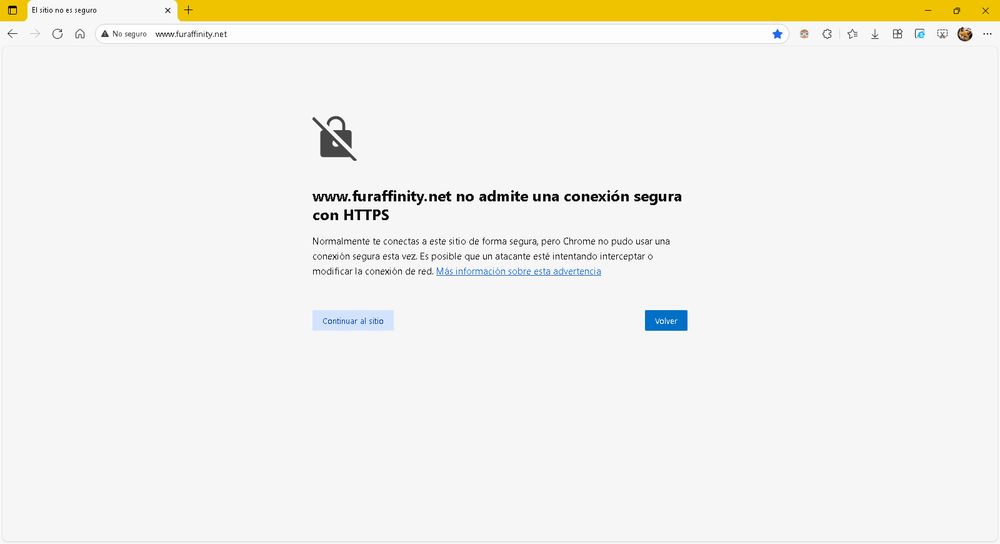Open the user profile avatar
This screenshot has height=544, width=1000.
coord(965,34)
